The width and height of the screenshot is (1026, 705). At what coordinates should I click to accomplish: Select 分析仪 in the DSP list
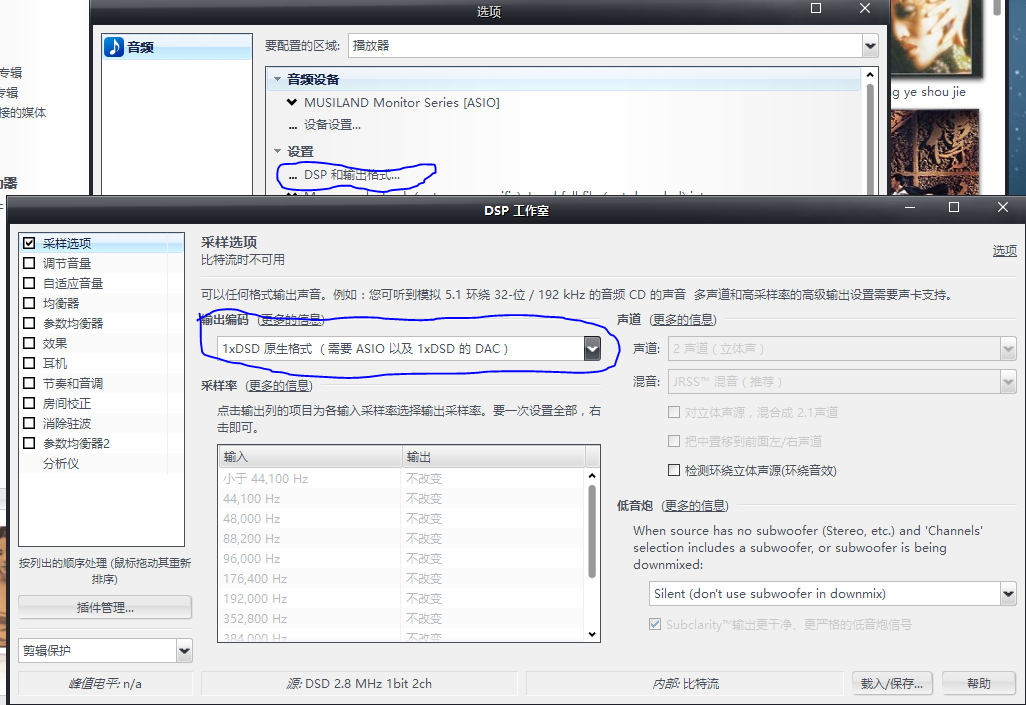[60, 463]
